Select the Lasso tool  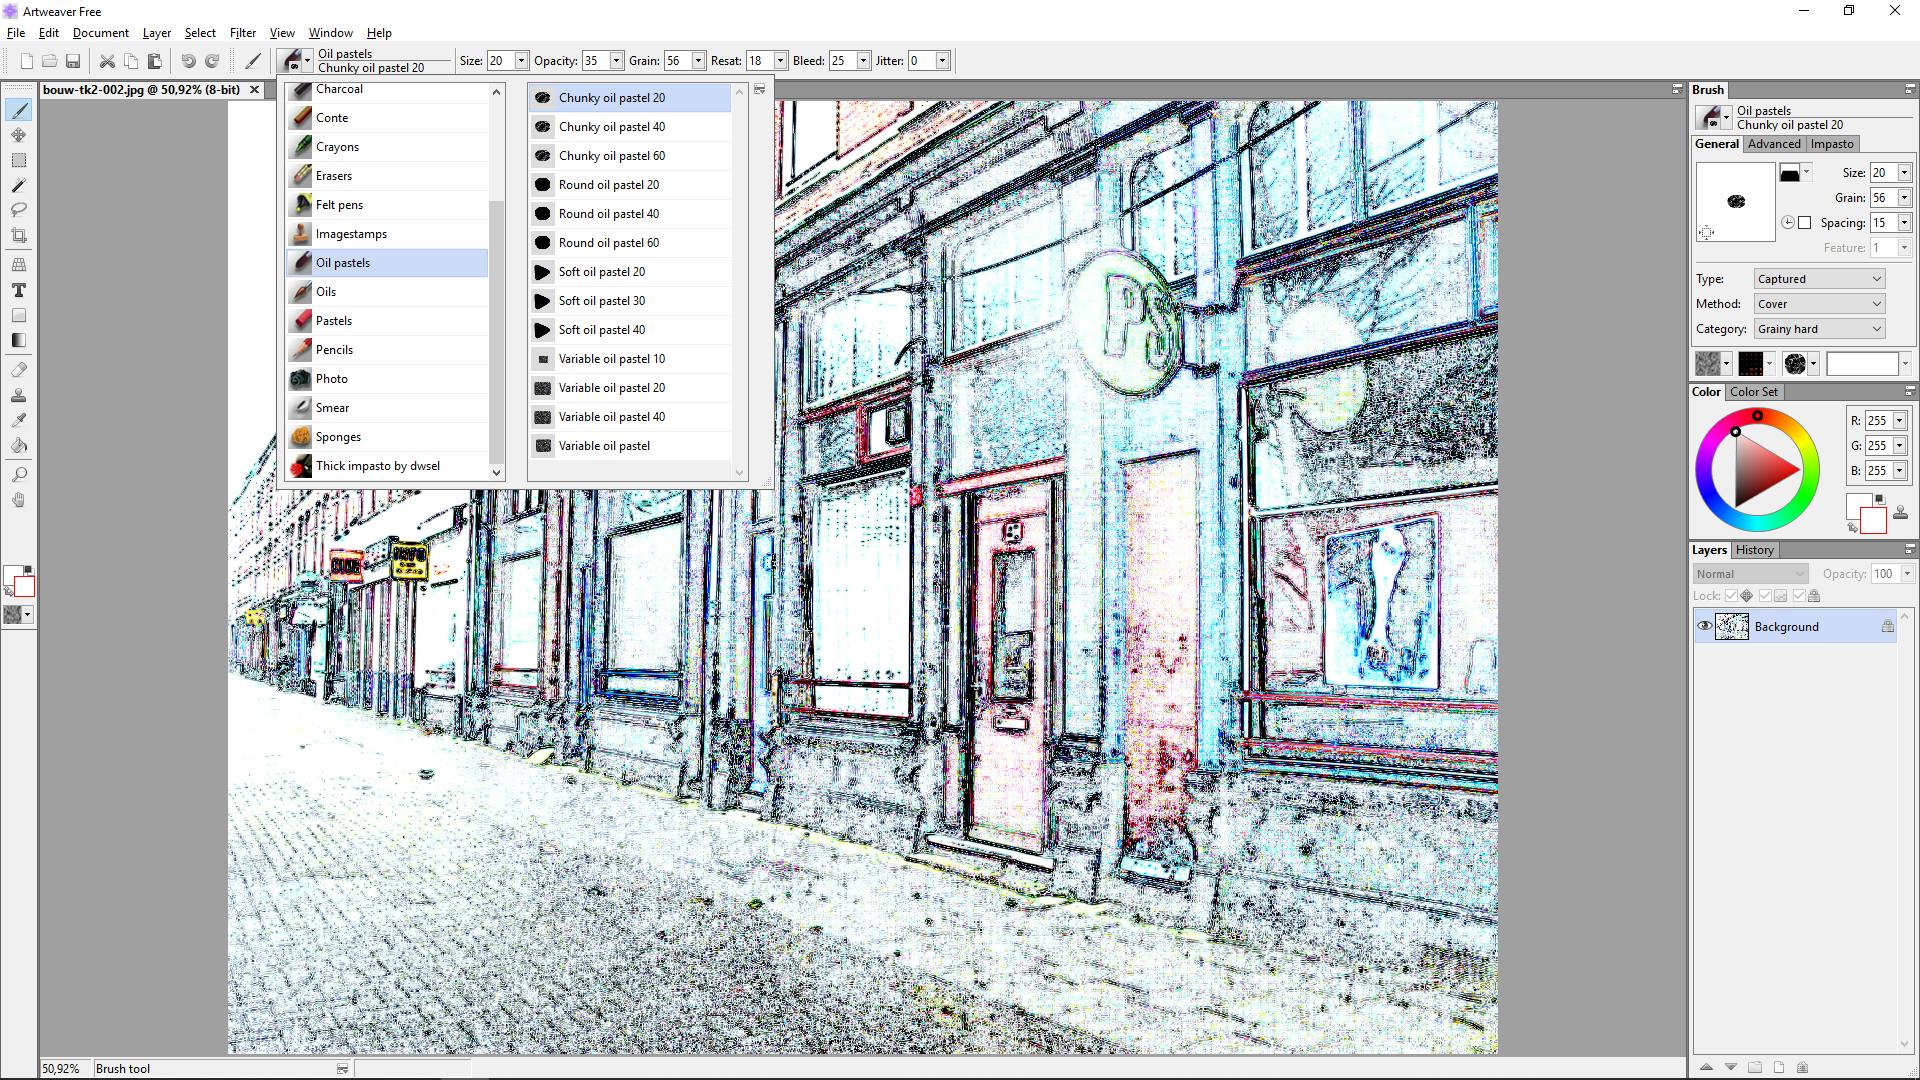click(18, 210)
